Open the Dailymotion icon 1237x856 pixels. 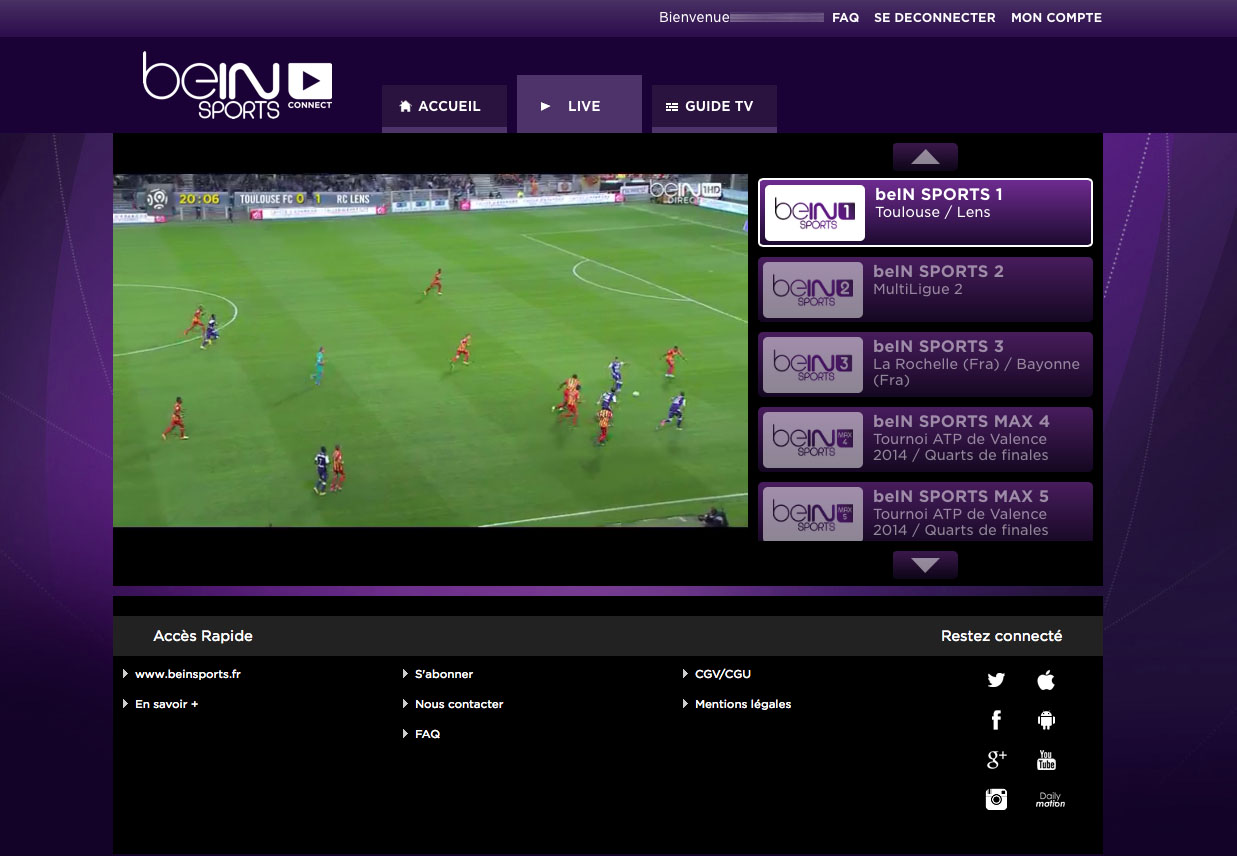tap(1049, 799)
